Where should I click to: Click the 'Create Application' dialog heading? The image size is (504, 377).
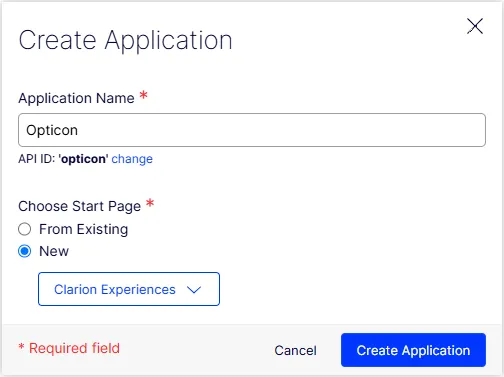coord(125,41)
